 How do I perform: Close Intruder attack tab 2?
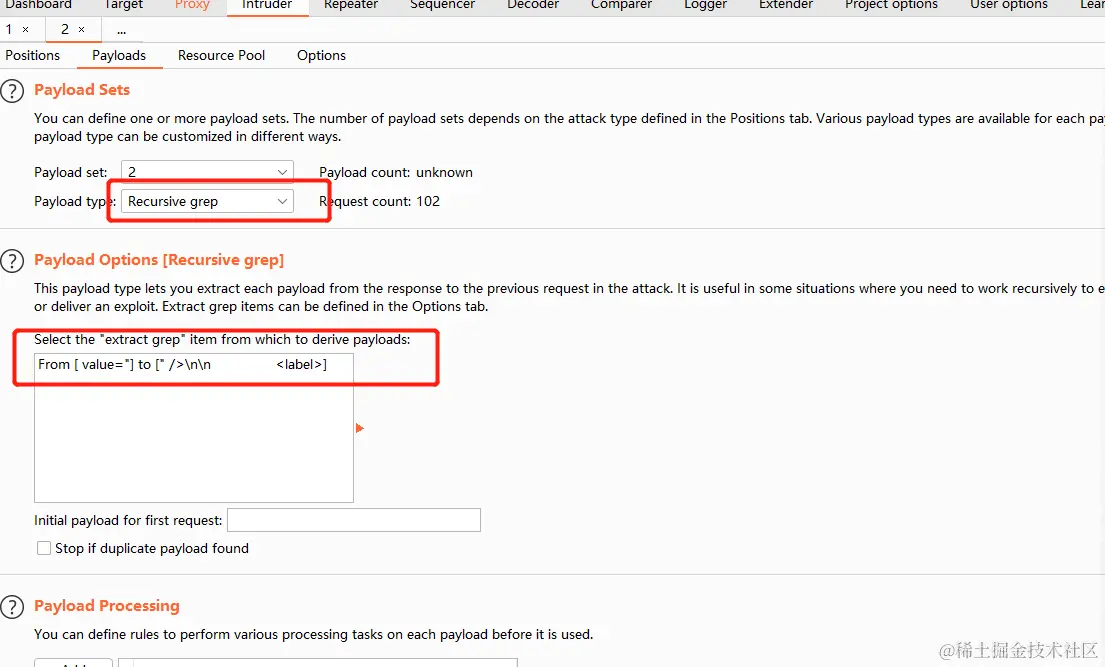coord(82,30)
